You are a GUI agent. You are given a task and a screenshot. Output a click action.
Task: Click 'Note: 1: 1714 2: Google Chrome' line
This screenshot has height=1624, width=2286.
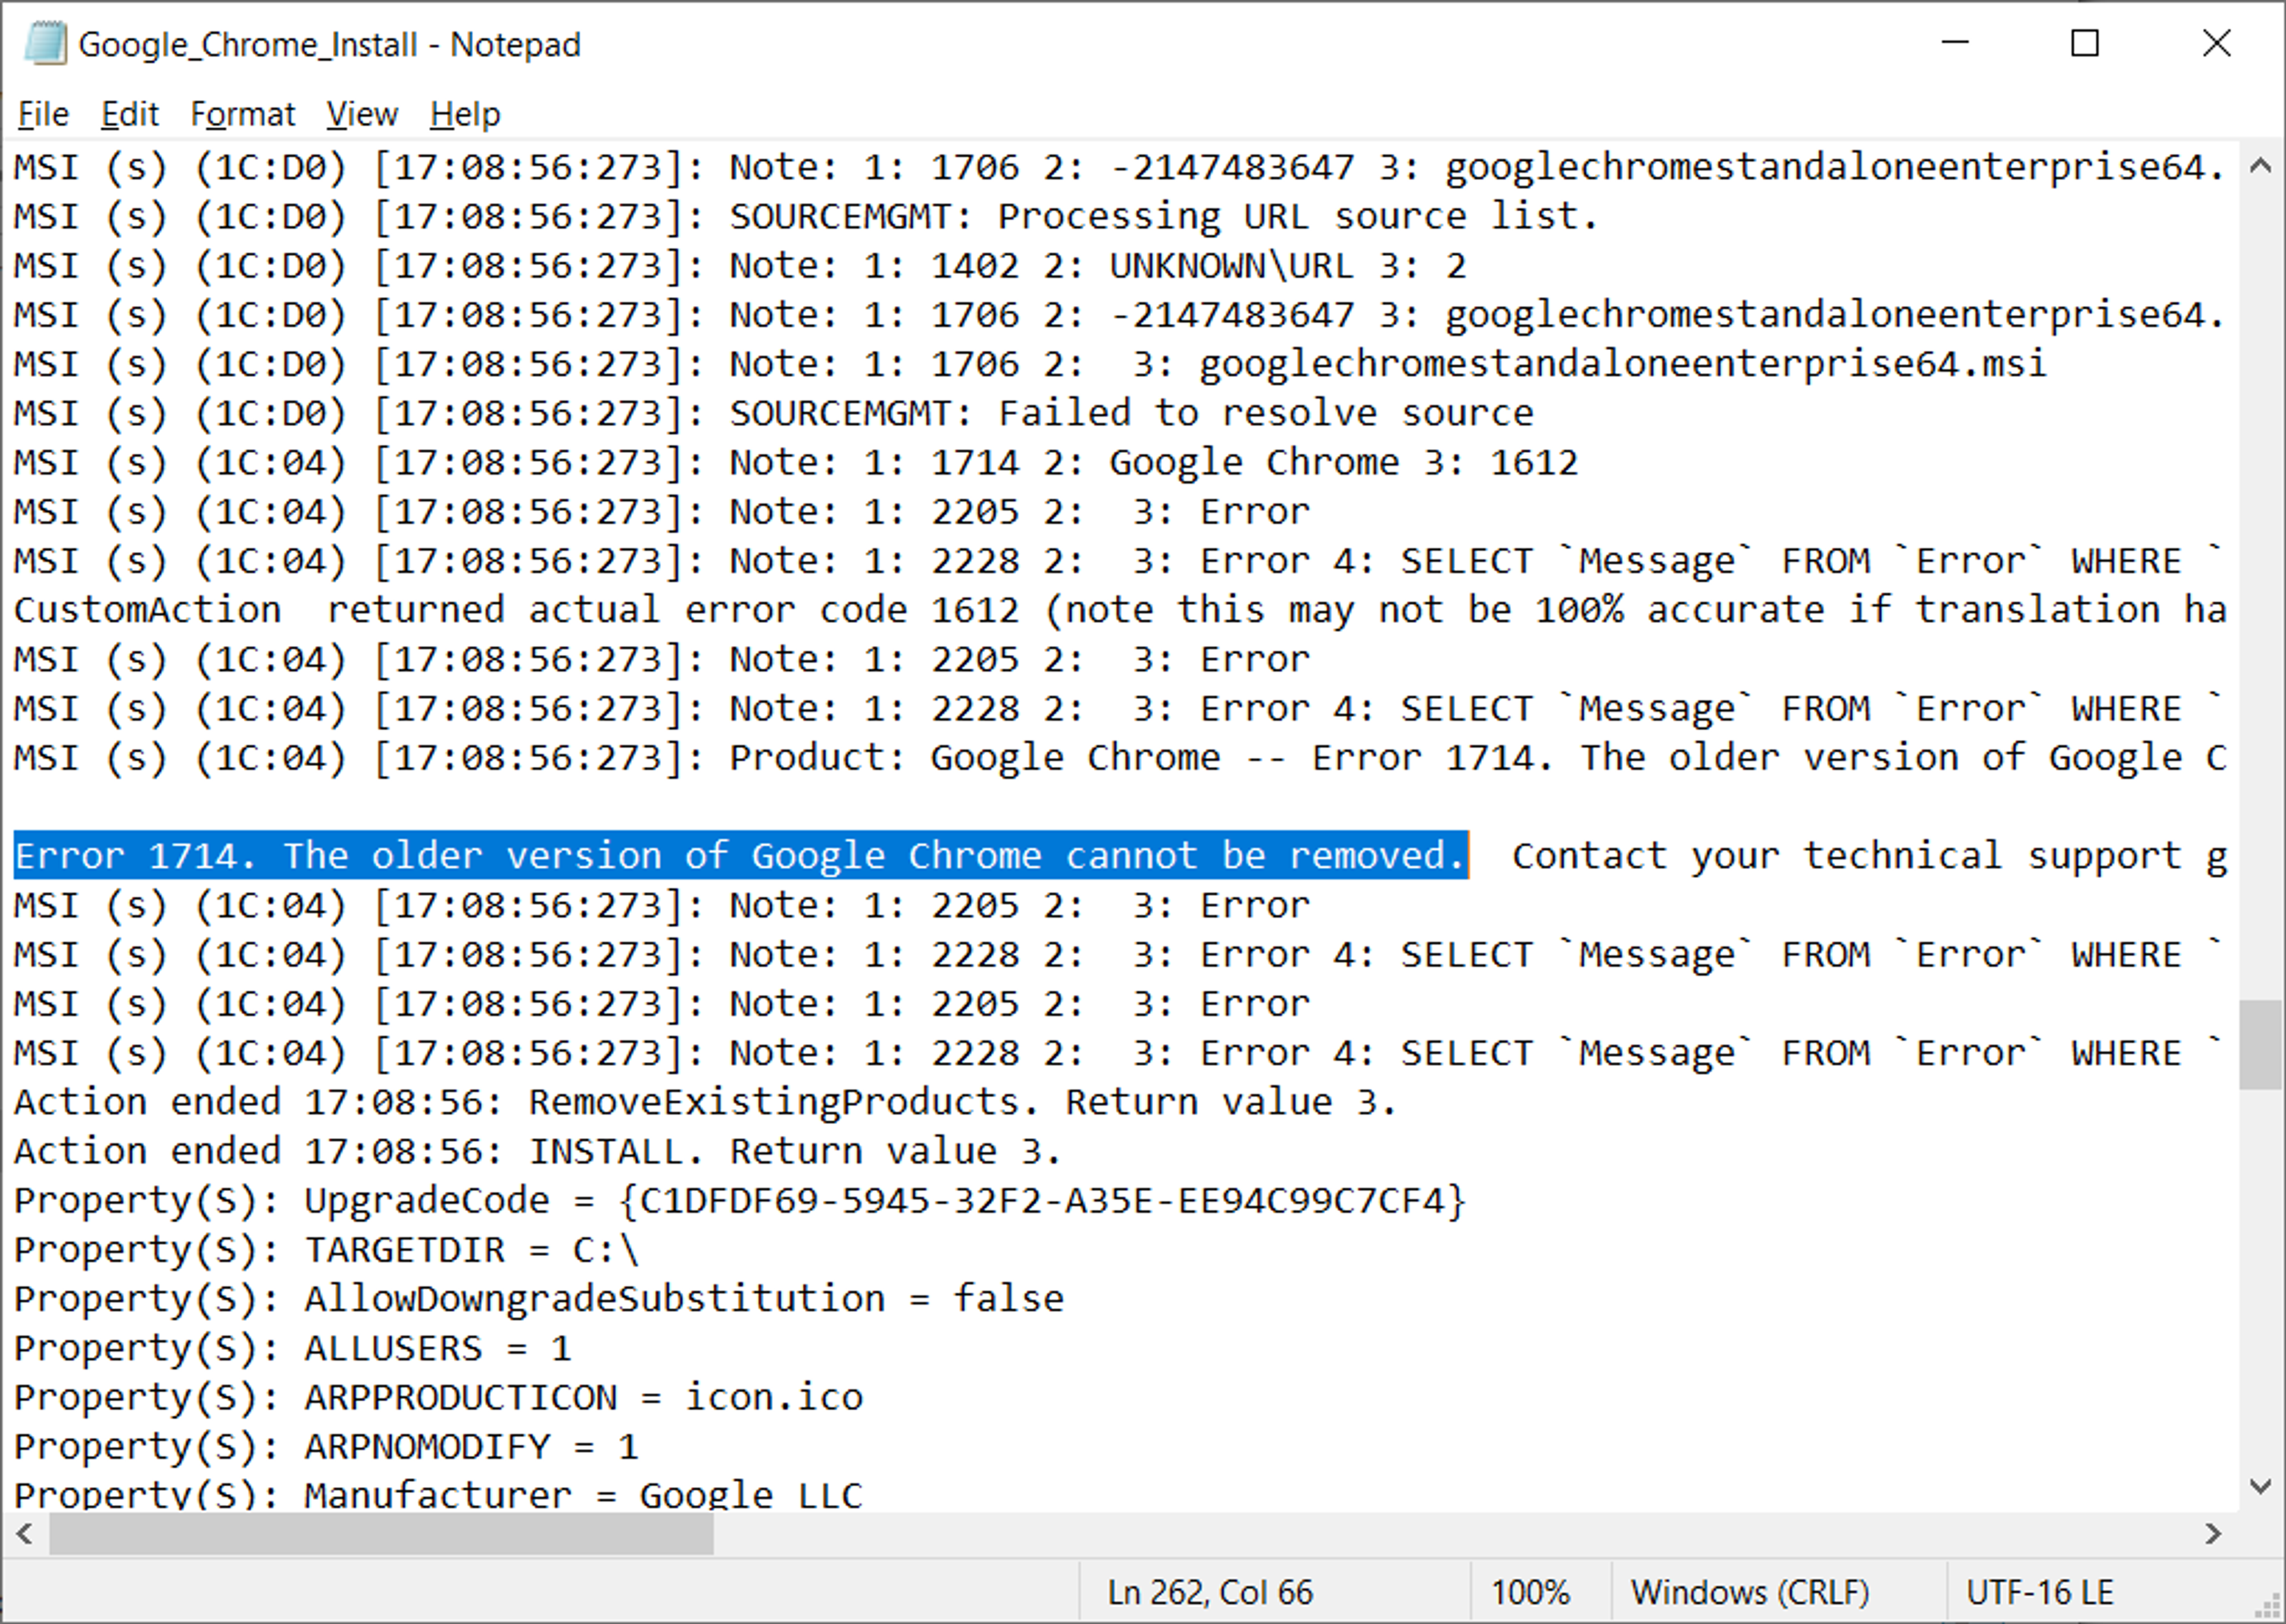[796, 462]
